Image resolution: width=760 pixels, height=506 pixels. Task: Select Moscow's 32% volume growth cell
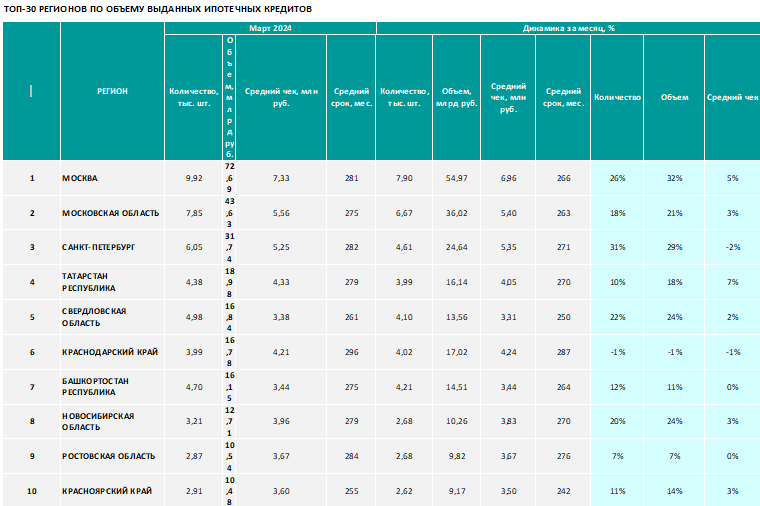674,178
